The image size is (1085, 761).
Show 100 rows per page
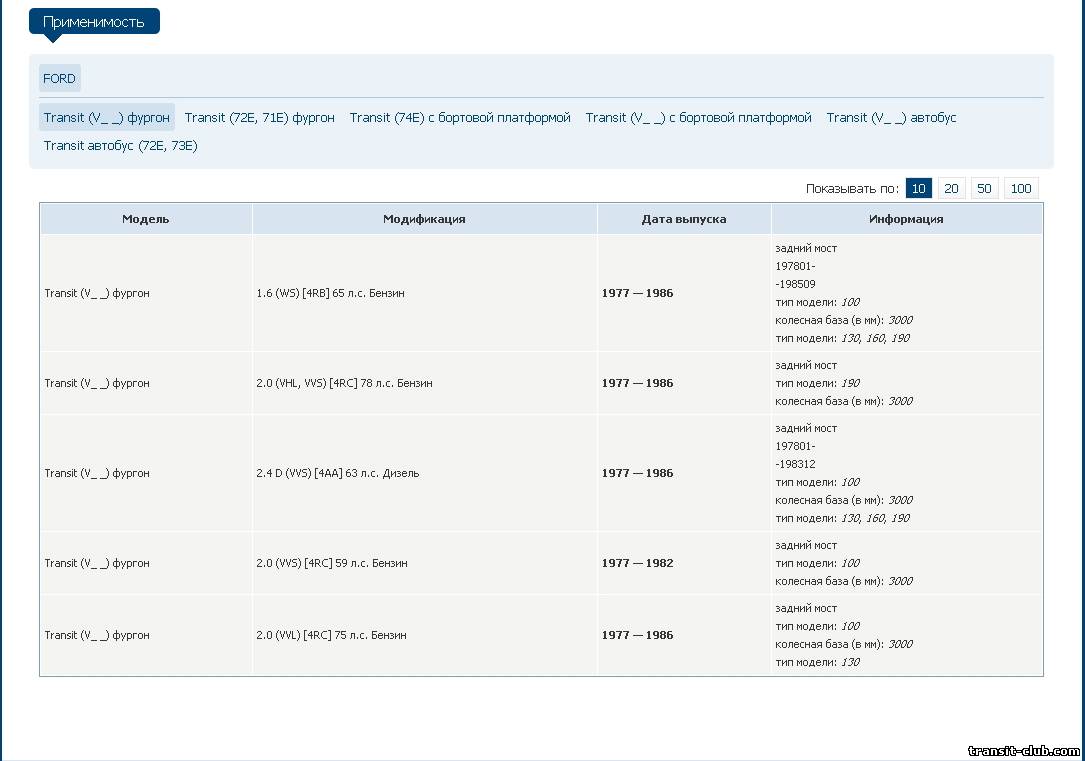(1021, 188)
